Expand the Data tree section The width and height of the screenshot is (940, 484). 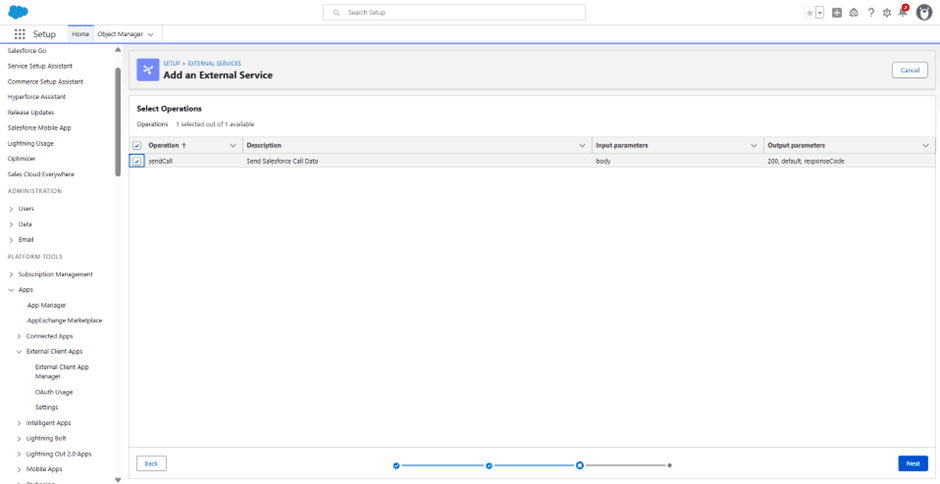[x=11, y=224]
